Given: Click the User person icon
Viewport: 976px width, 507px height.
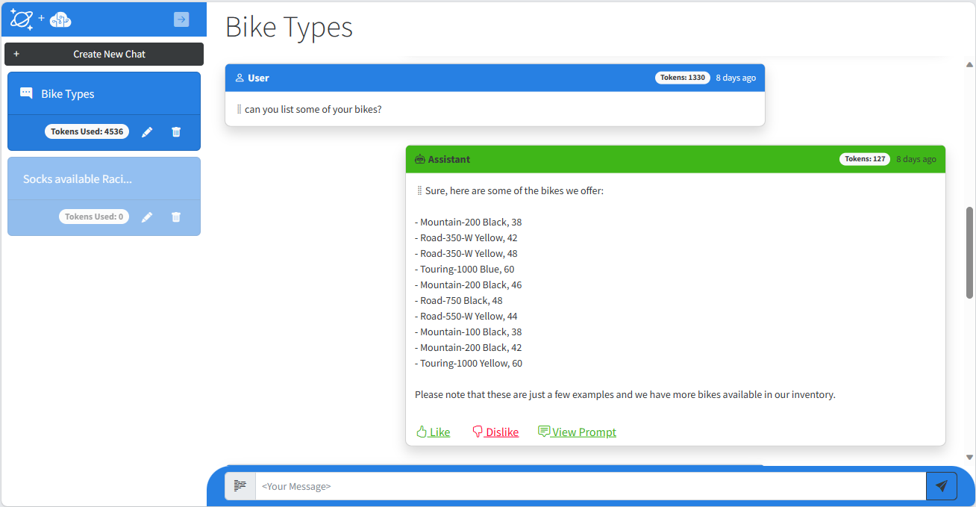Looking at the screenshot, I should (240, 78).
